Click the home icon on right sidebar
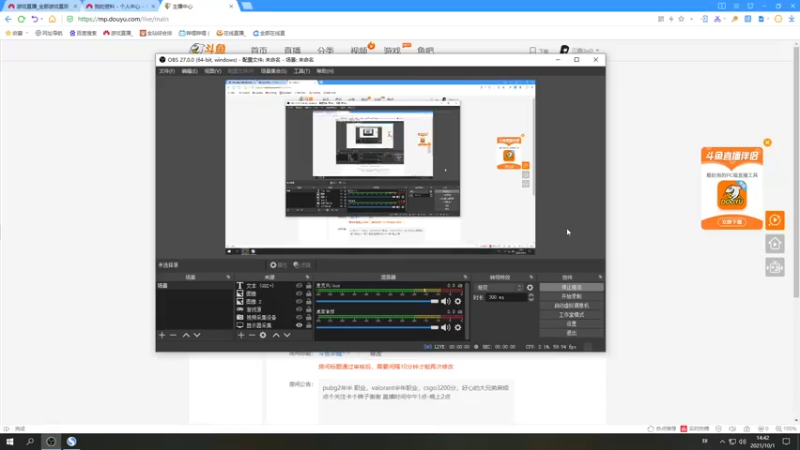 pos(774,243)
